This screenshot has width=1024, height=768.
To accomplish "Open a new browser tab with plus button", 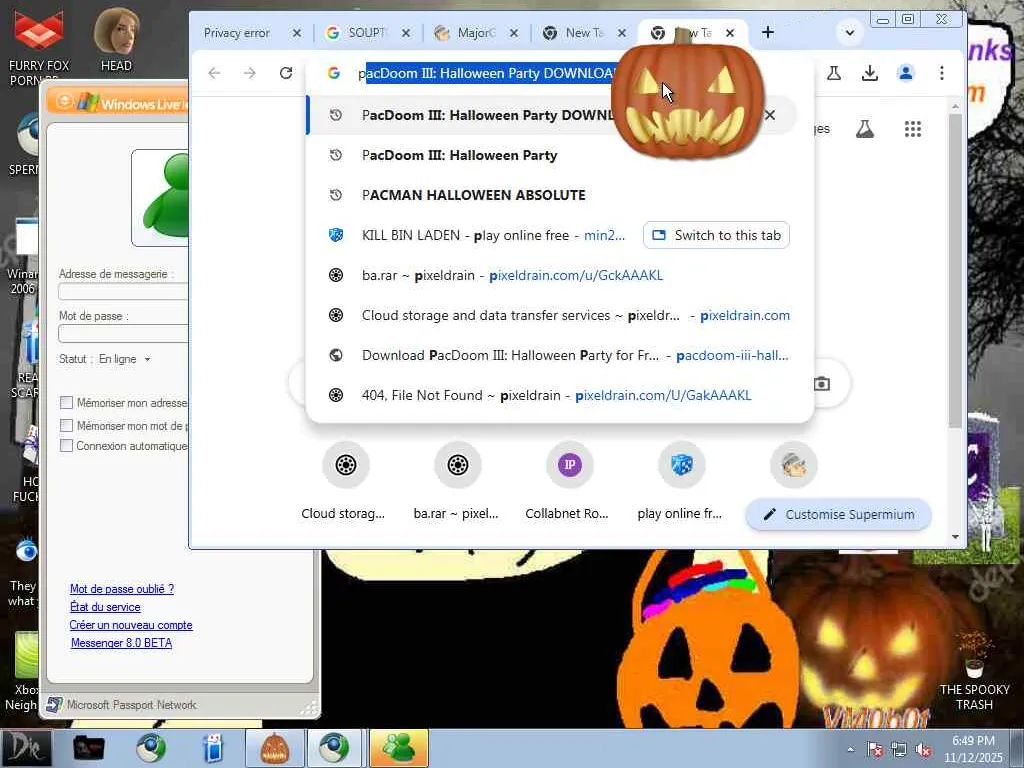I will point(767,32).
